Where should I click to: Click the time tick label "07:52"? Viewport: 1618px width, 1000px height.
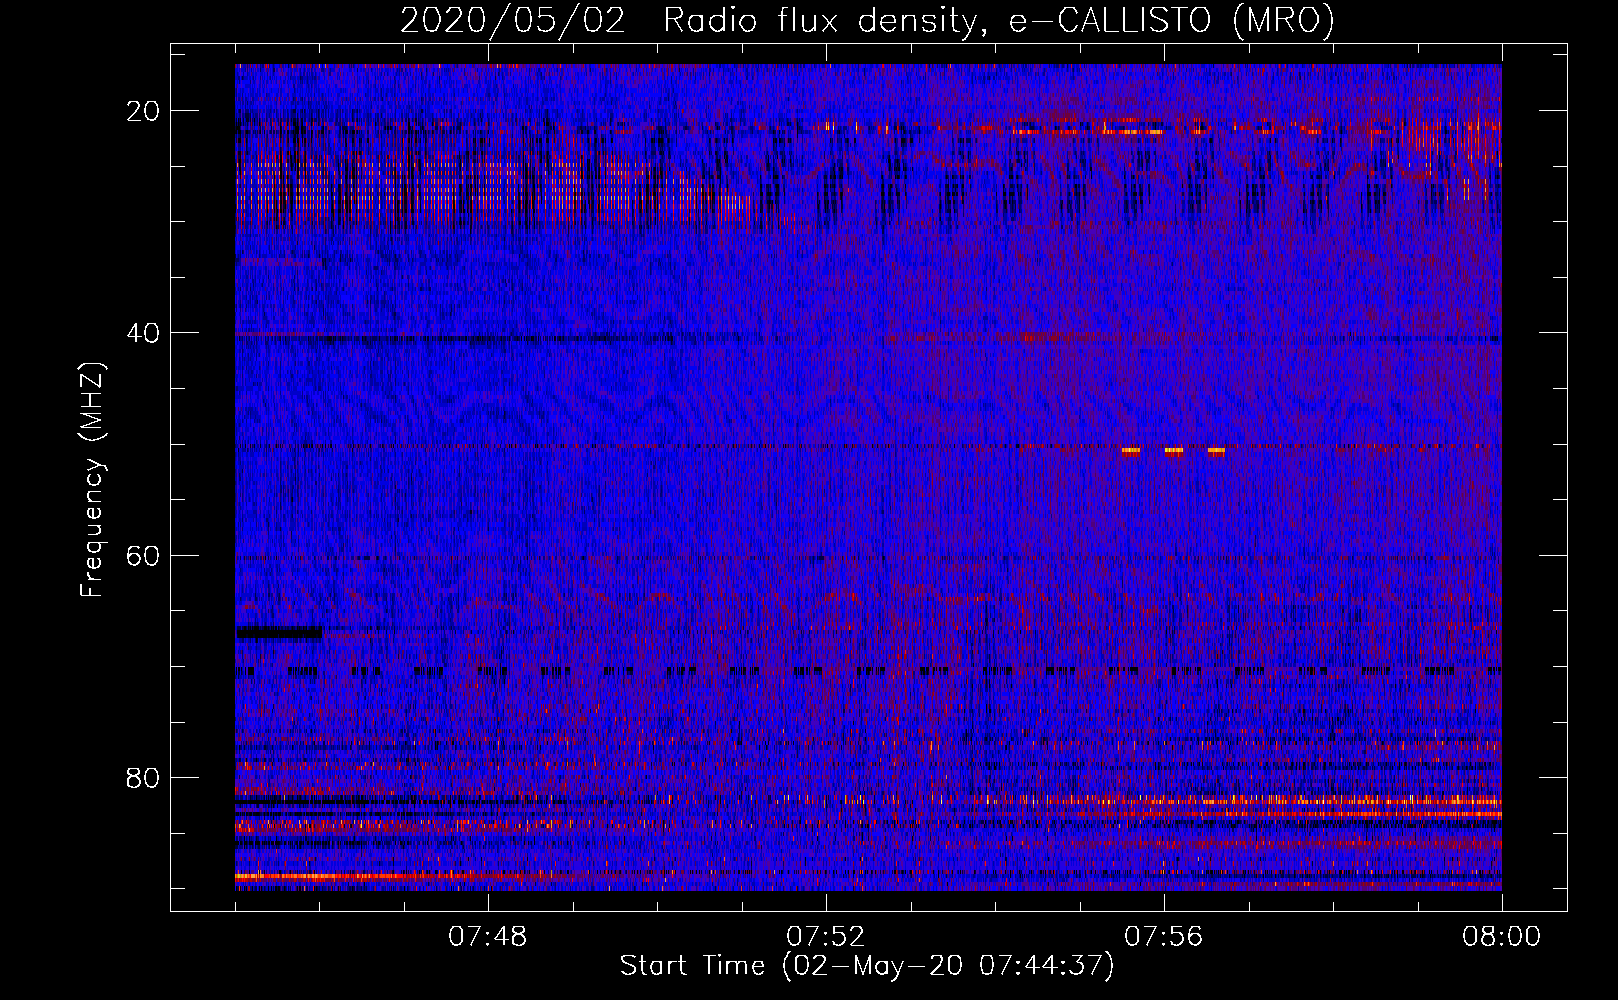[826, 937]
